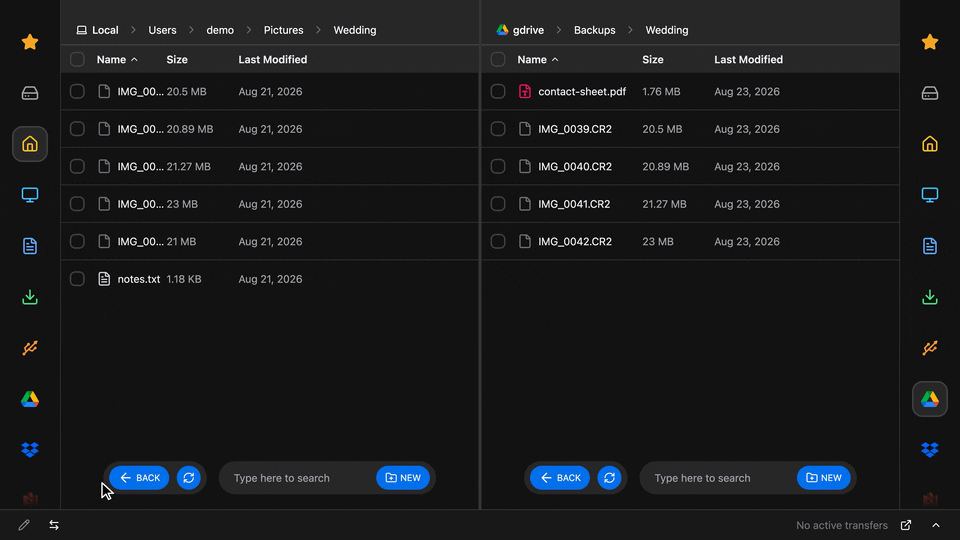Screen dimensions: 960x540
Task: Open Documents icon in left sidebar
Action: coord(30,246)
